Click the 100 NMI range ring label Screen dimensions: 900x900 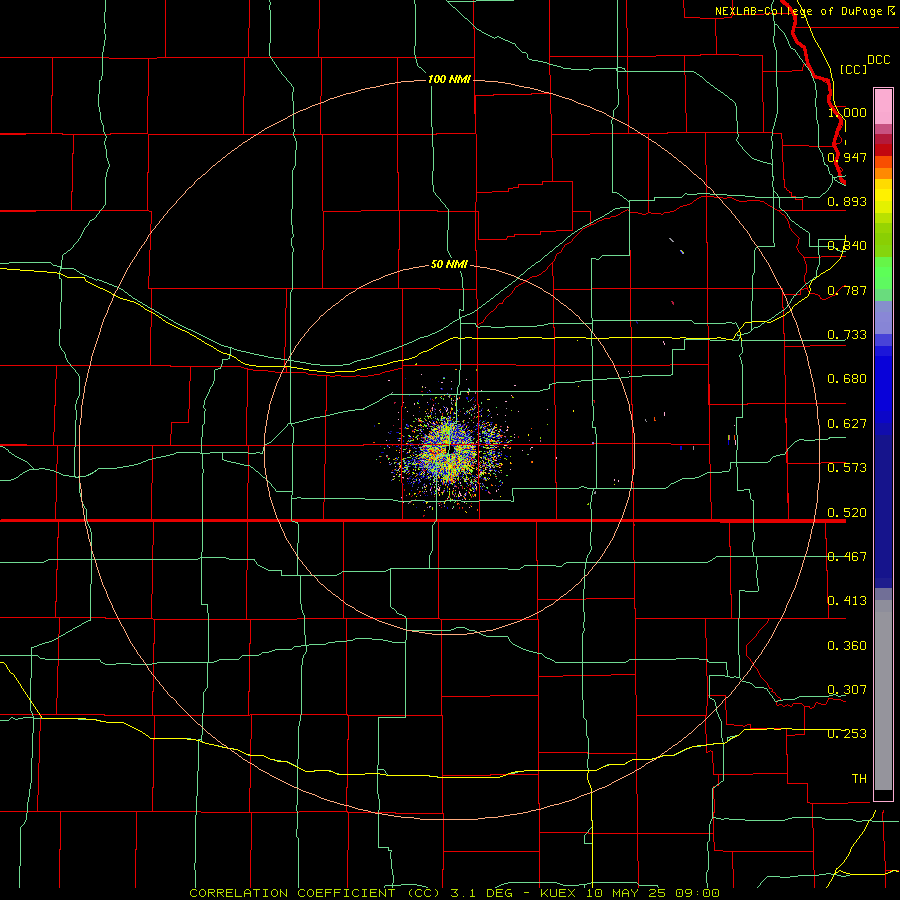(x=449, y=79)
